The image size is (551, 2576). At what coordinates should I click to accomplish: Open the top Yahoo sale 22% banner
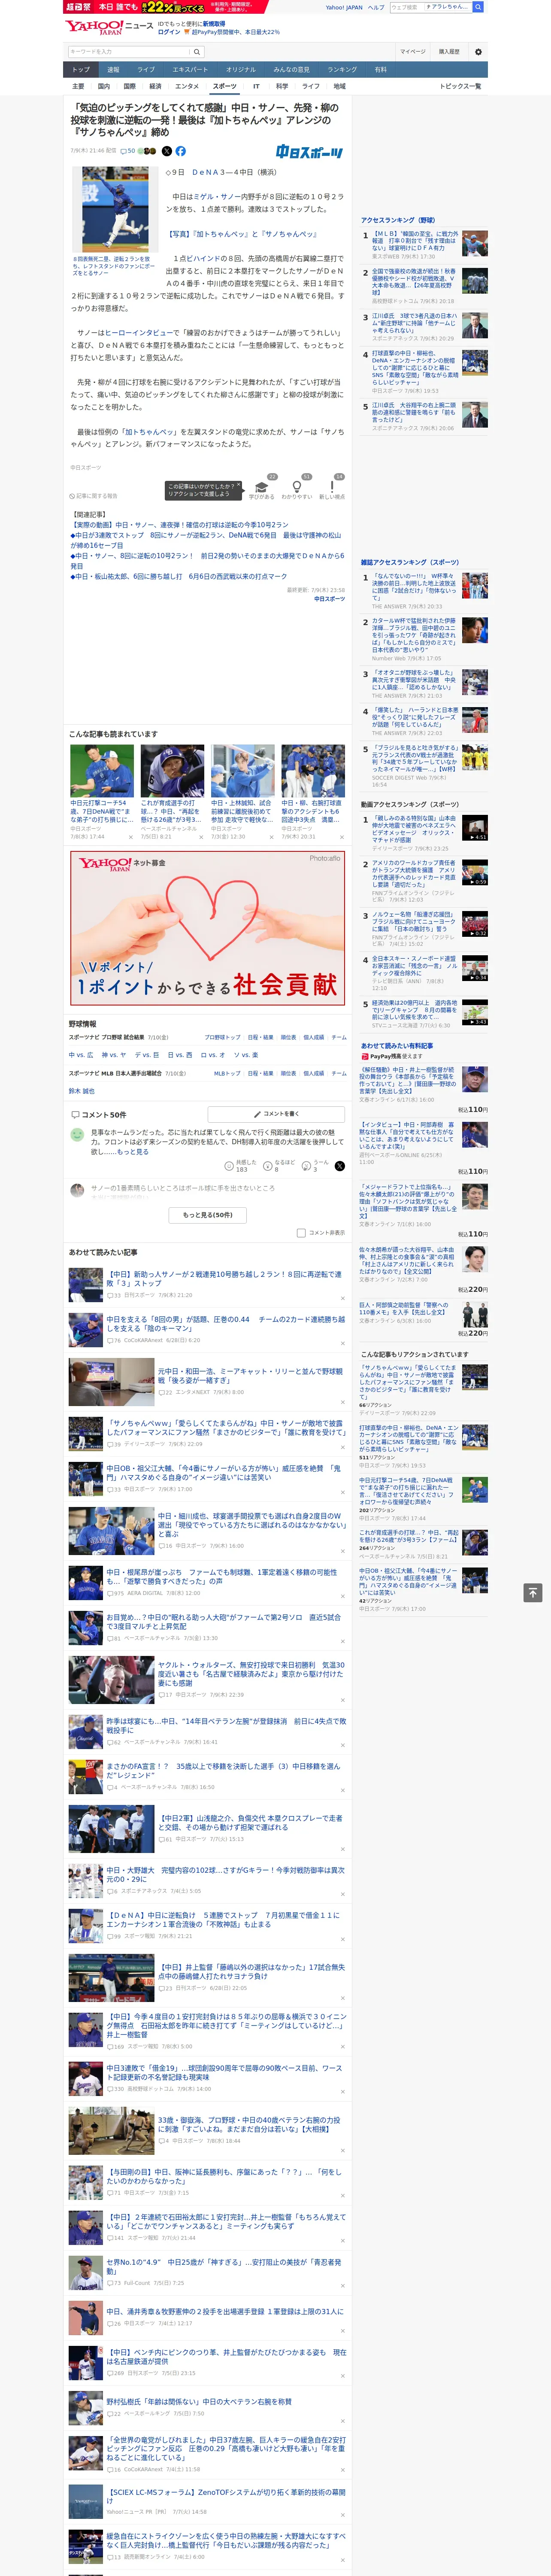pos(165,7)
